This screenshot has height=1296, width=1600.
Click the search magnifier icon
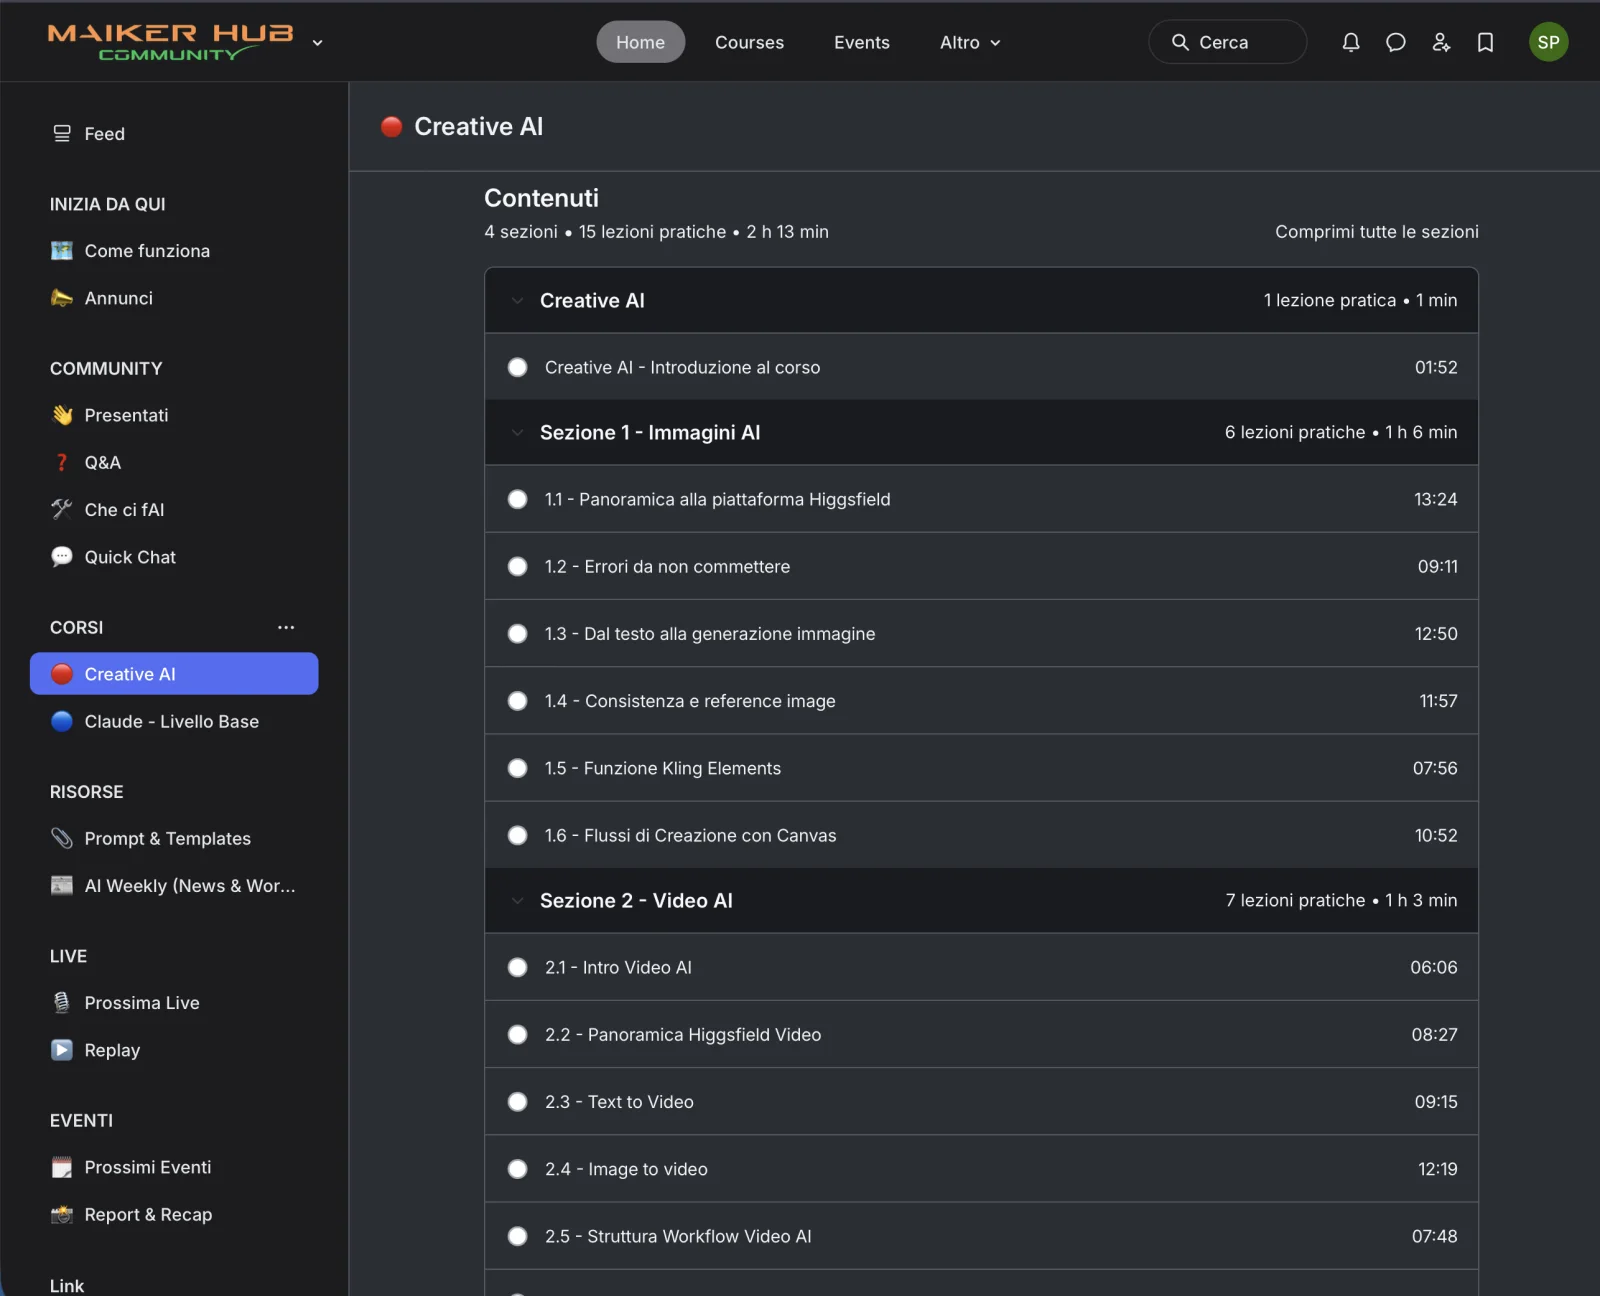[1180, 42]
